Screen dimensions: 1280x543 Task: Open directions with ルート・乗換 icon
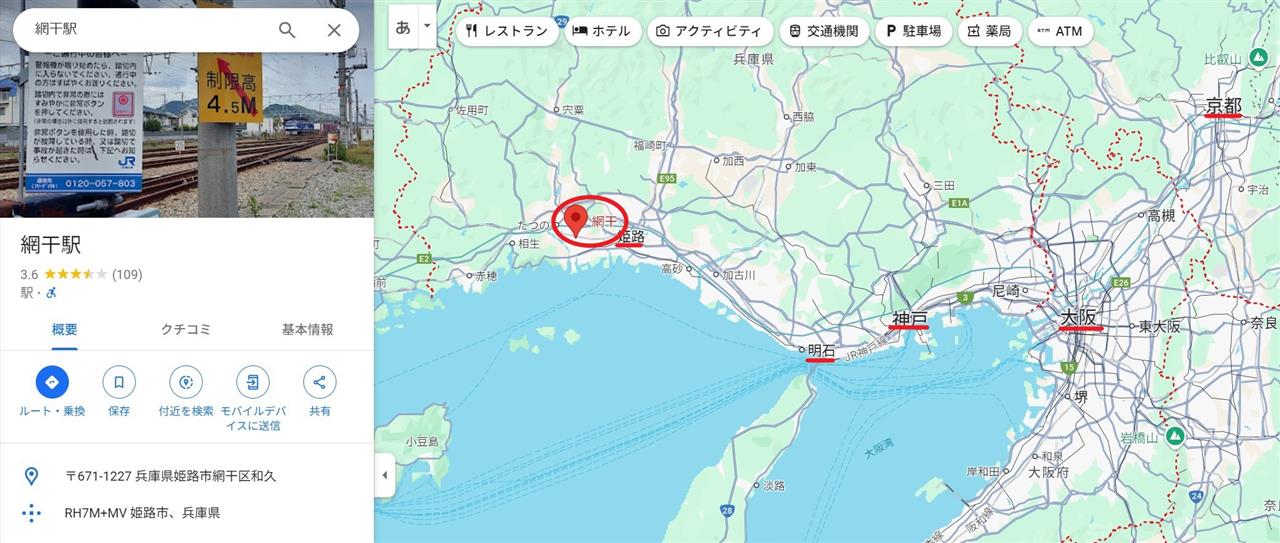tap(52, 382)
